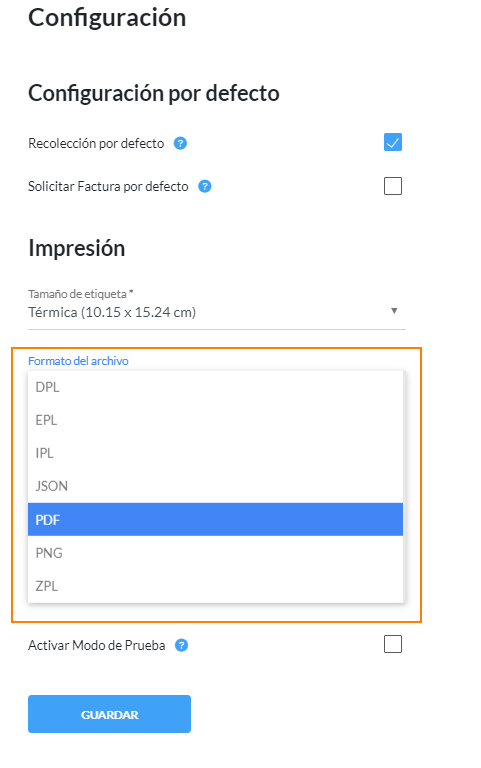Click help icon next to Solicitar Factura
The width and height of the screenshot is (481, 768).
pyautogui.click(x=205, y=186)
